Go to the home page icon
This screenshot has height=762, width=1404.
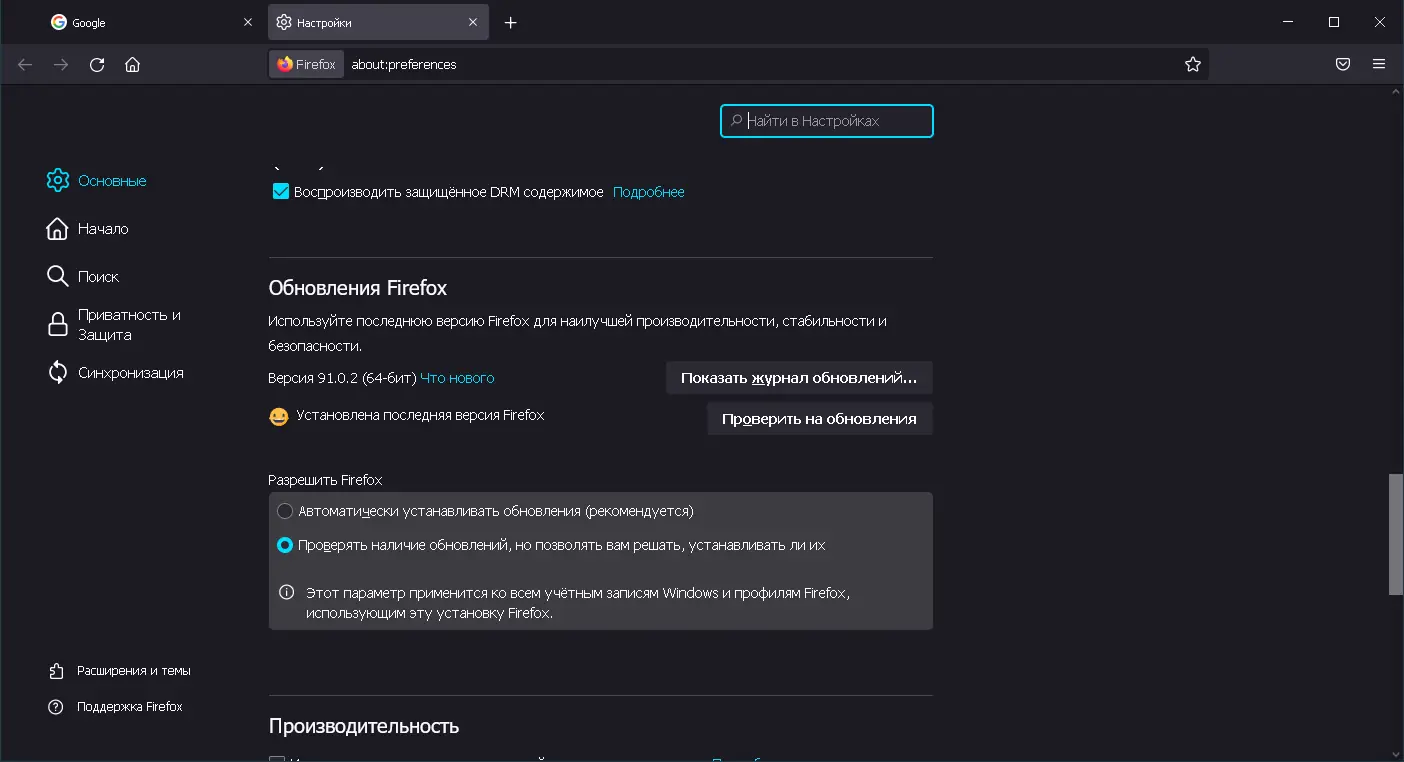[132, 65]
